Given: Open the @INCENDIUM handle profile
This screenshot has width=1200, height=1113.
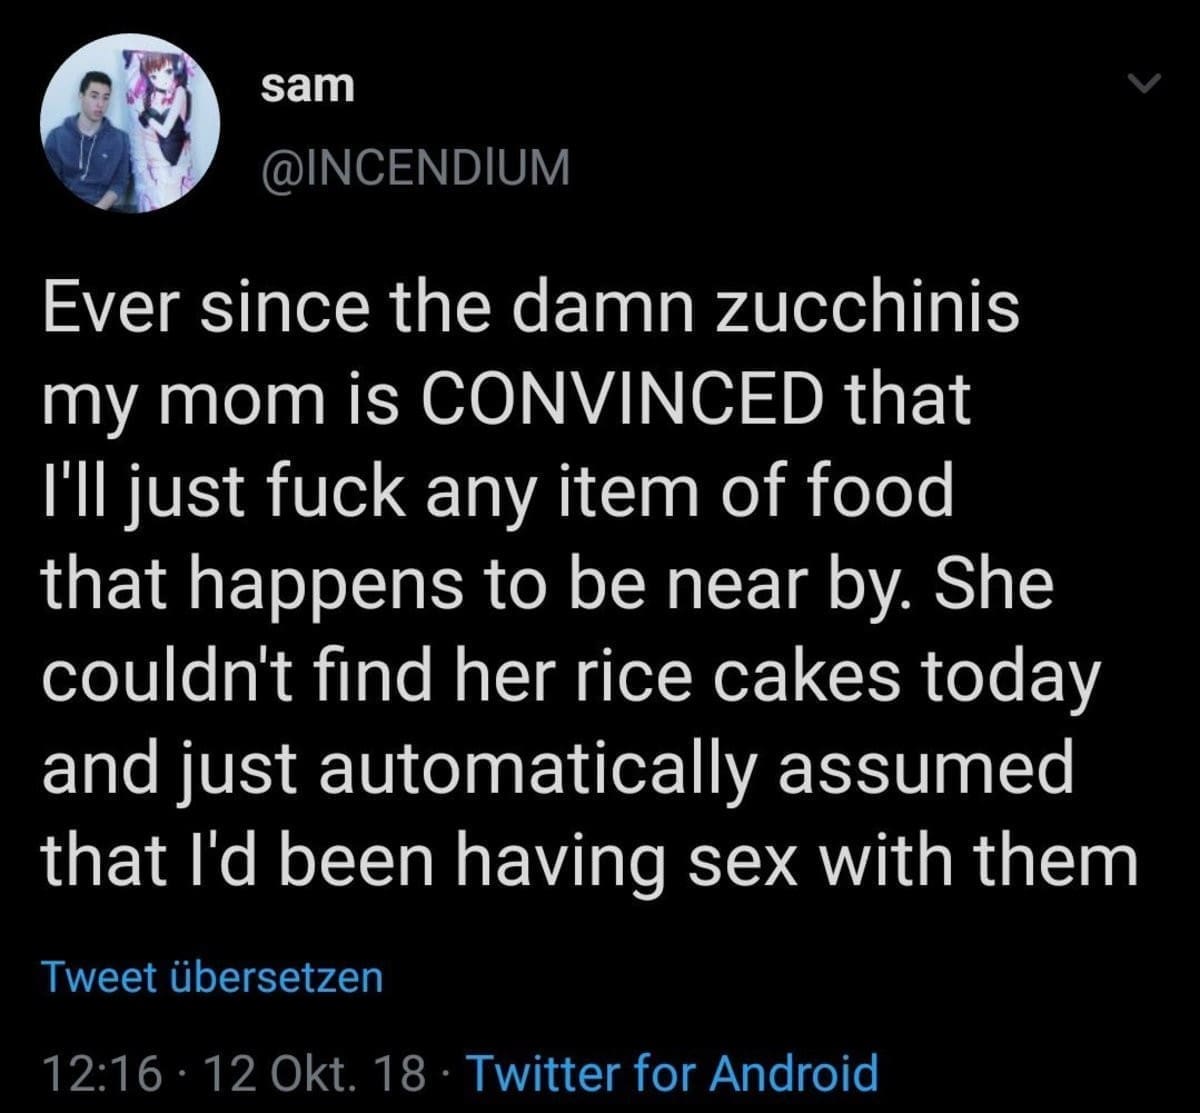Looking at the screenshot, I should click(414, 167).
